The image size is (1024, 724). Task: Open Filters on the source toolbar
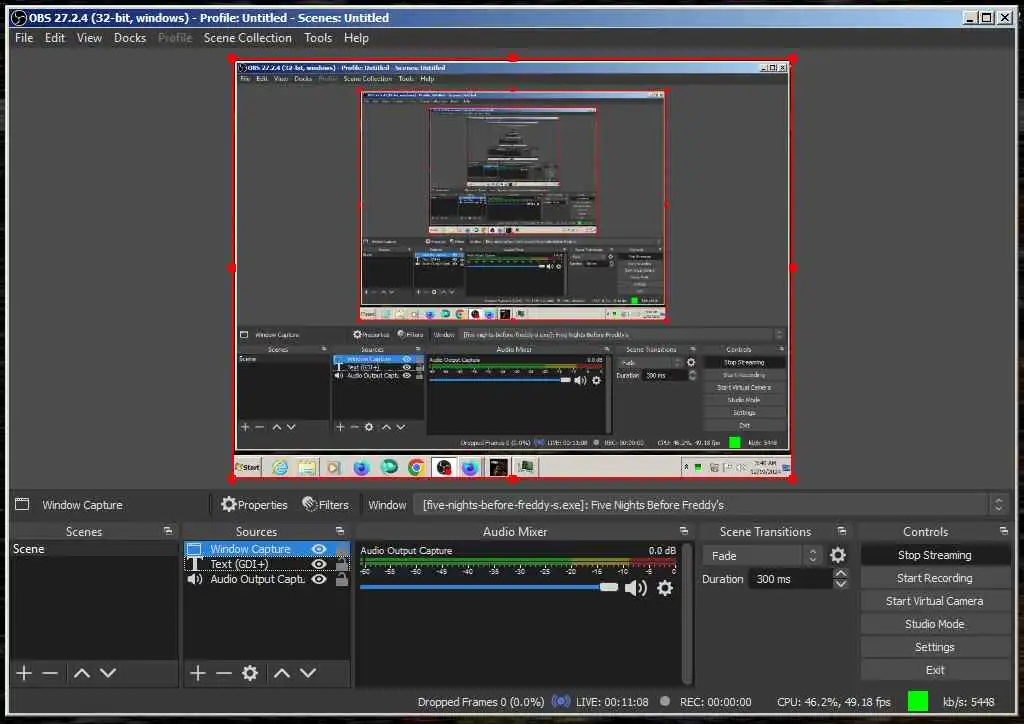(x=326, y=505)
